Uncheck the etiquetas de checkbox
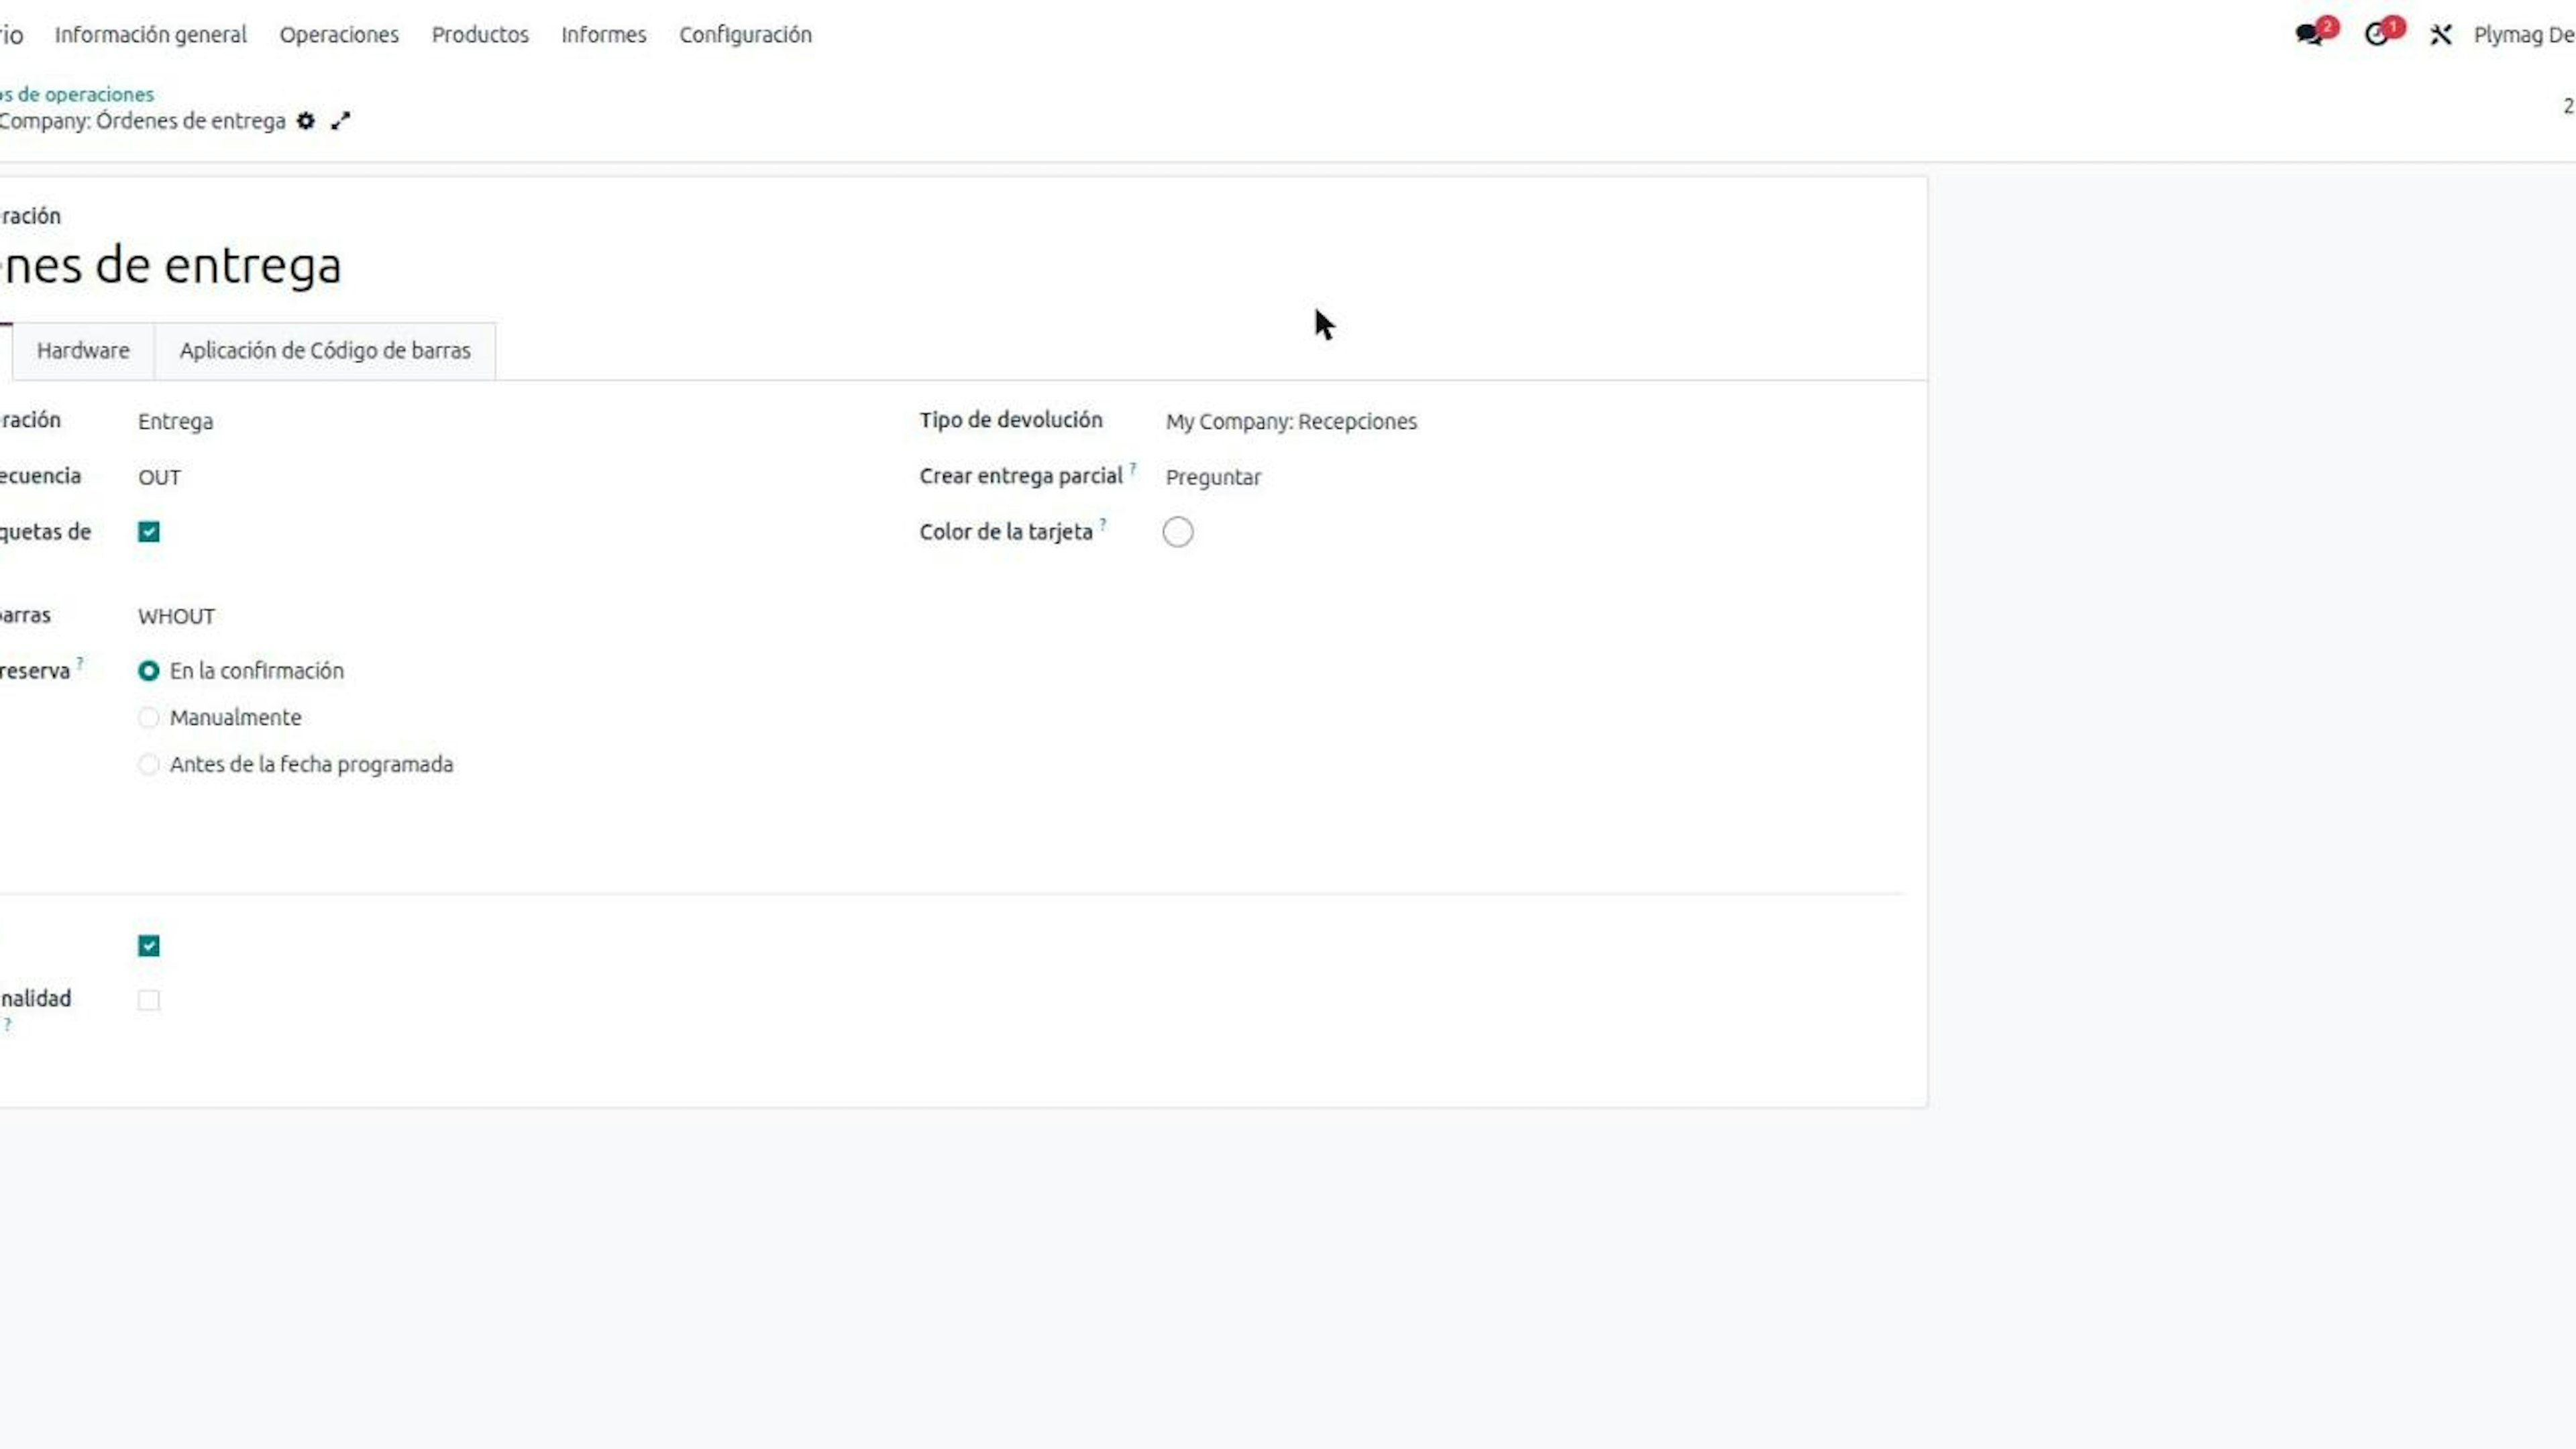The width and height of the screenshot is (2576, 1449). 149,532
